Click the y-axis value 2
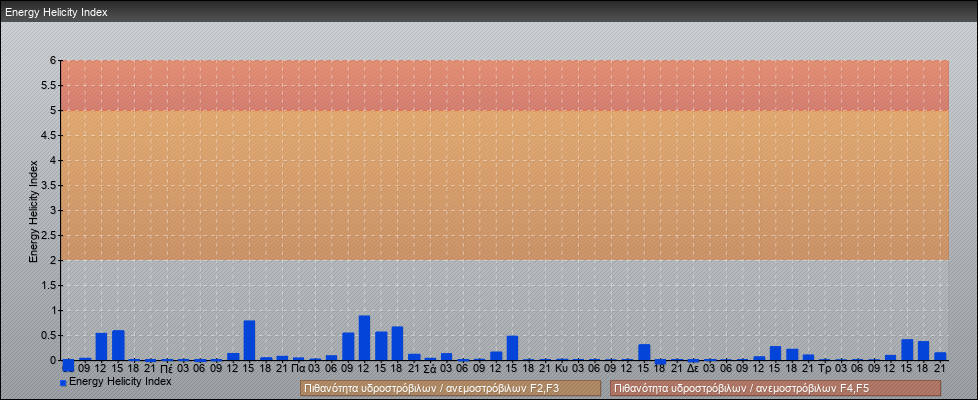This screenshot has height=400, width=978. click(x=54, y=260)
